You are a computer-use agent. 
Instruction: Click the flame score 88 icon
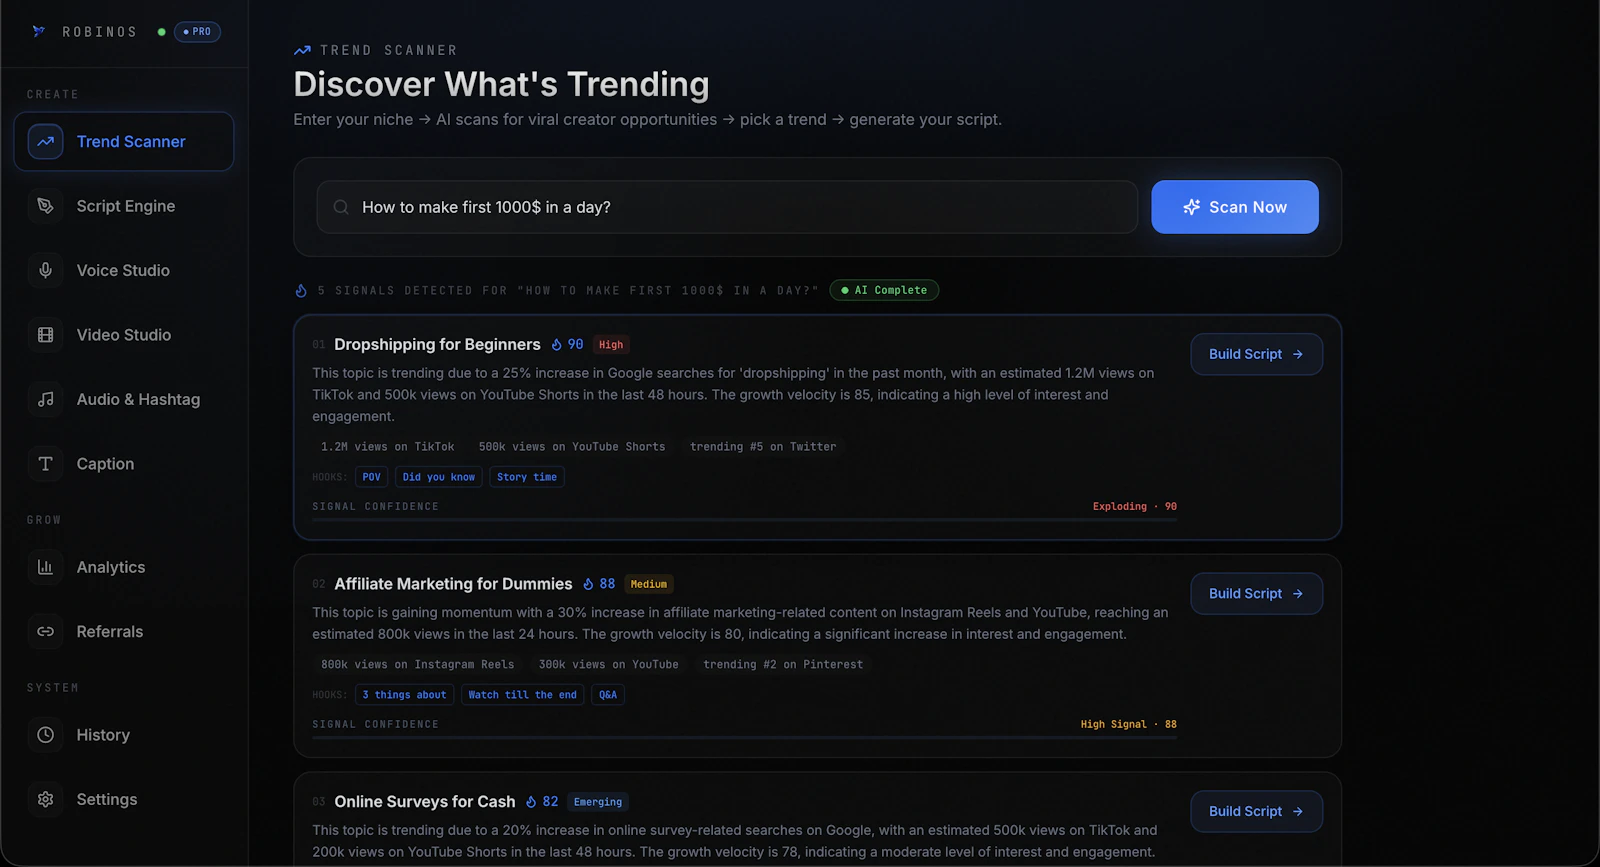(x=589, y=584)
